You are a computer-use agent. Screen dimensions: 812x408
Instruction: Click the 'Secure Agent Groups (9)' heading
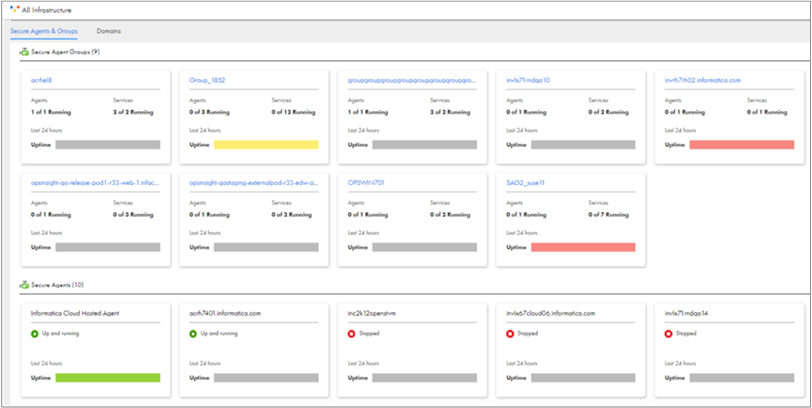click(66, 52)
